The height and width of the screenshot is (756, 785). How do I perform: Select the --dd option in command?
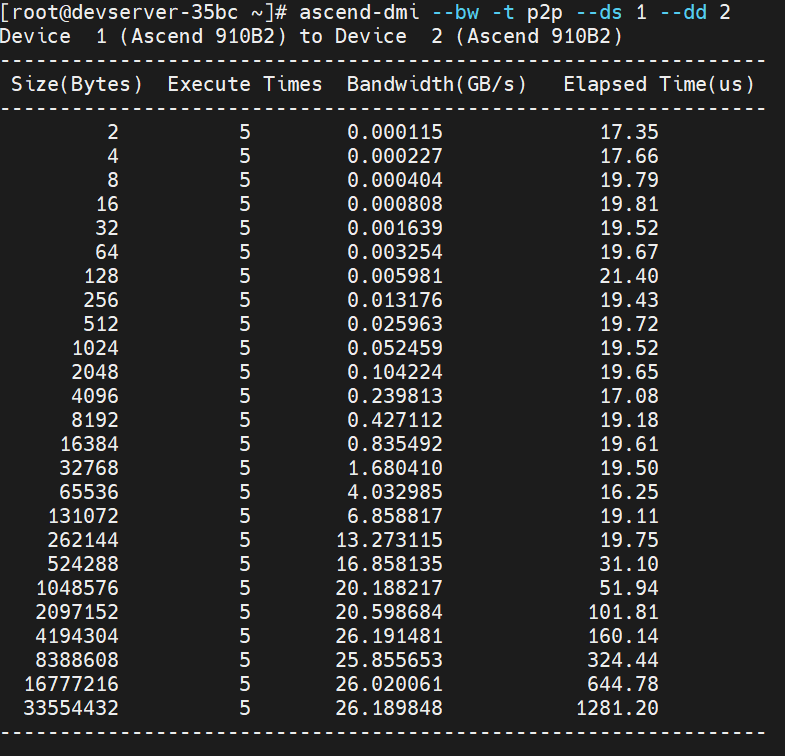(x=683, y=12)
